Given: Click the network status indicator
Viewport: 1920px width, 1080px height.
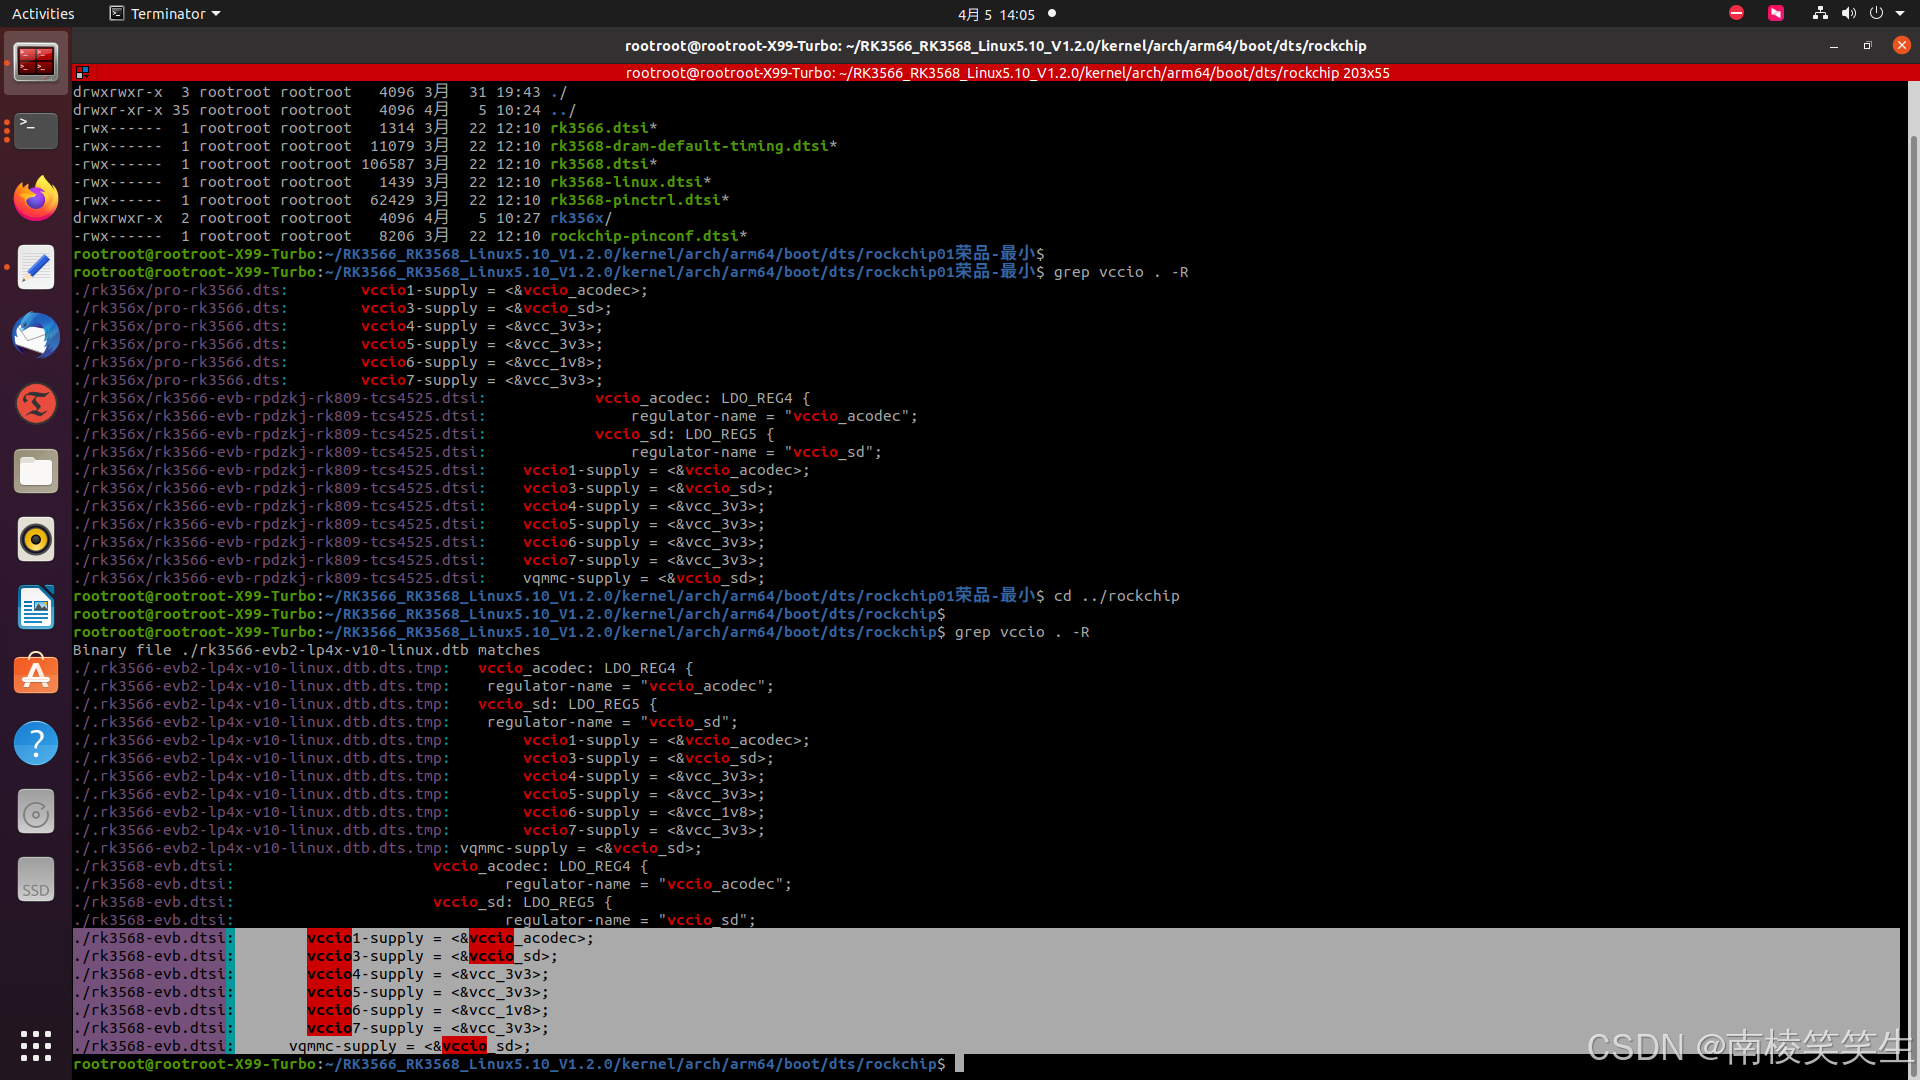Looking at the screenshot, I should pyautogui.click(x=1820, y=14).
